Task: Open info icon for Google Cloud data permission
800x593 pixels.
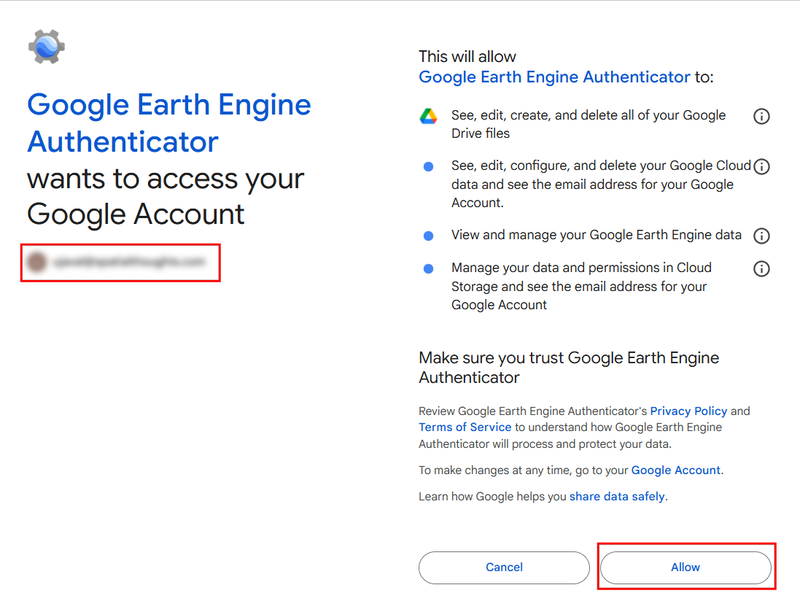Action: (x=761, y=166)
